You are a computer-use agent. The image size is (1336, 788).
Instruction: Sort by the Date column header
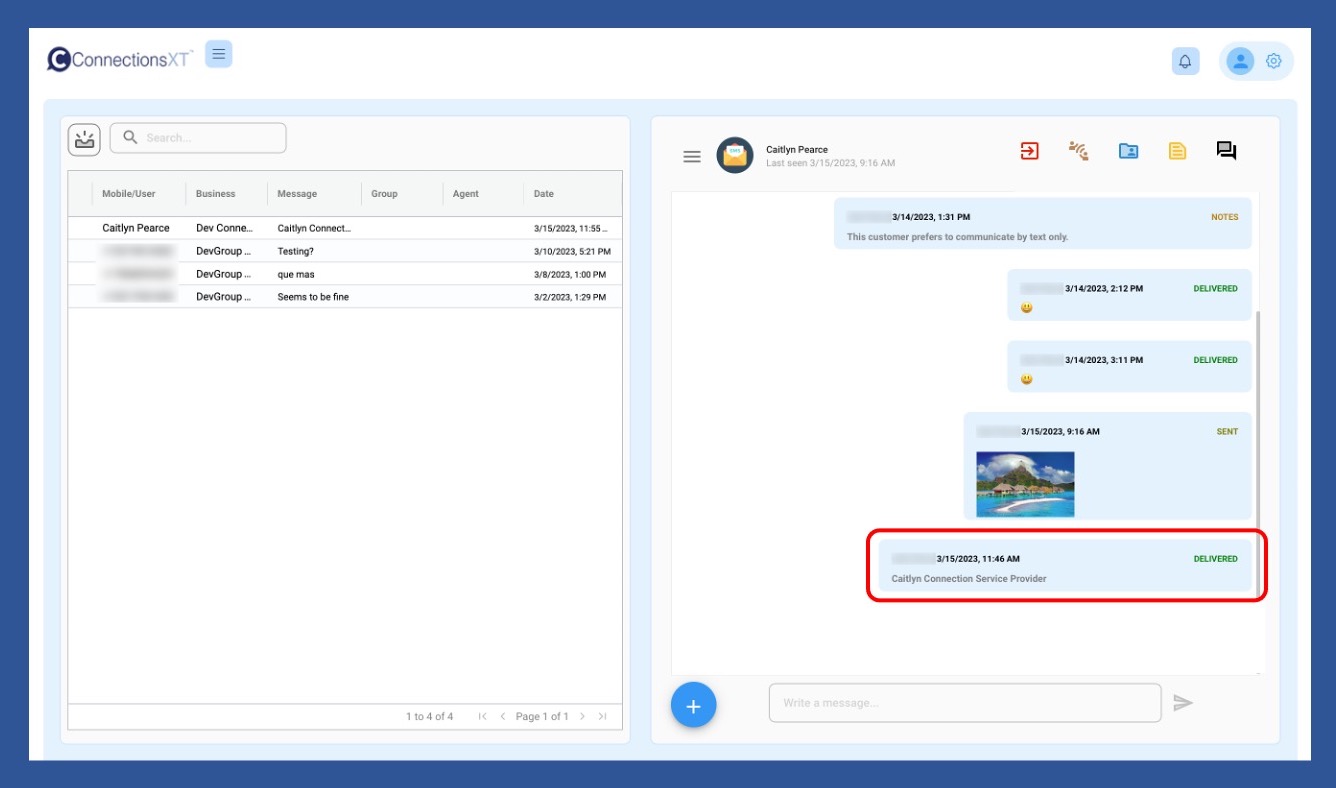[x=544, y=194]
